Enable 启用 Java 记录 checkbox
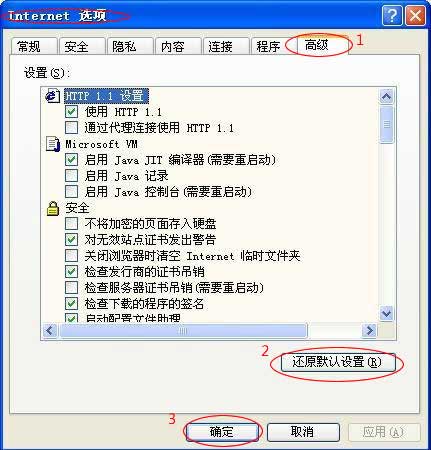 pyautogui.click(x=71, y=176)
